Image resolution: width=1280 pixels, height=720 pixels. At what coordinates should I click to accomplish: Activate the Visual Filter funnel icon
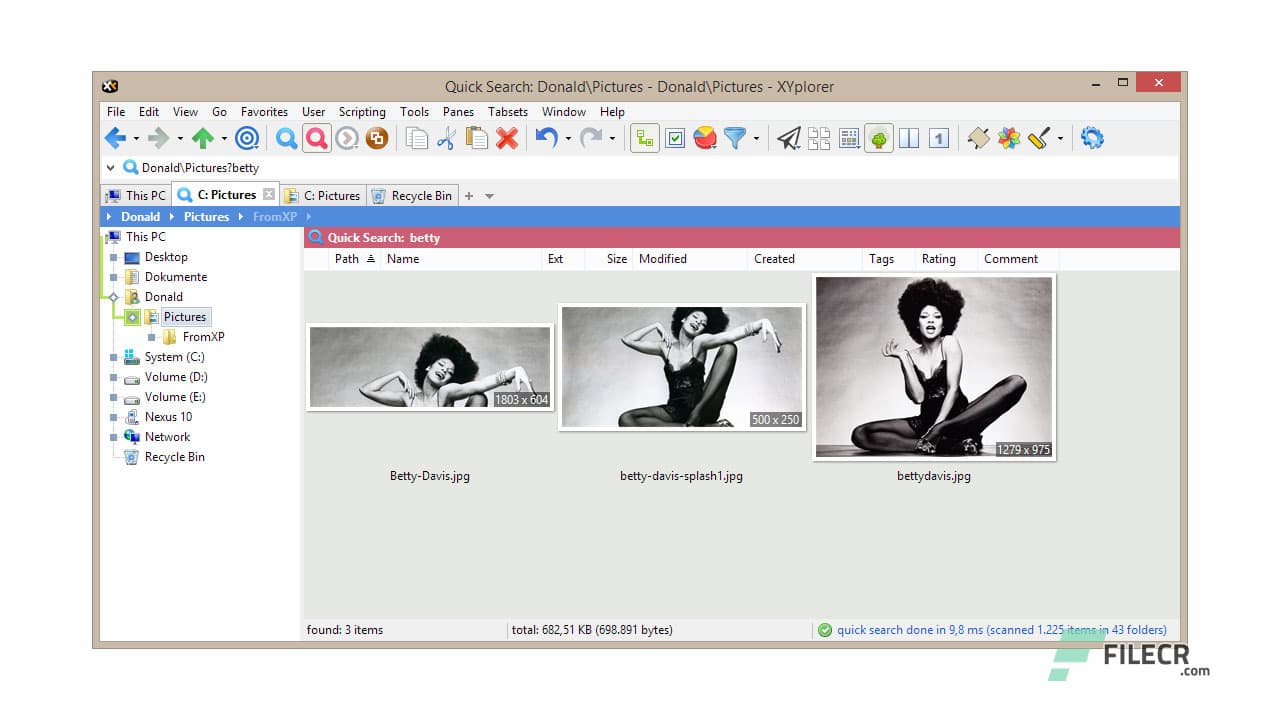point(735,138)
